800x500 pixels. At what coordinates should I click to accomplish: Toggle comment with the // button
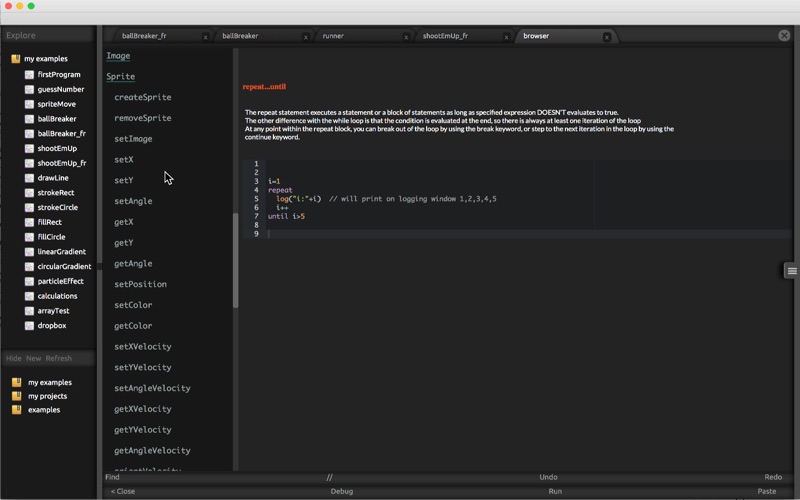coord(330,477)
